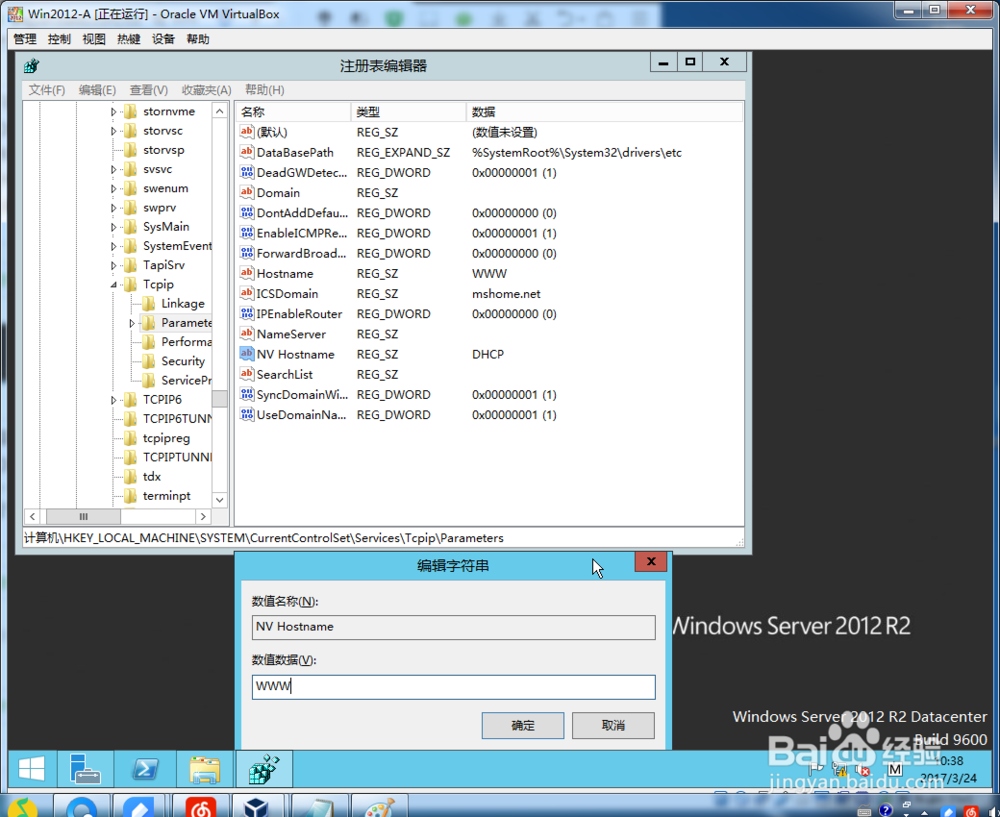
Task: Open VirtualBox 管理 menu
Action: point(25,39)
